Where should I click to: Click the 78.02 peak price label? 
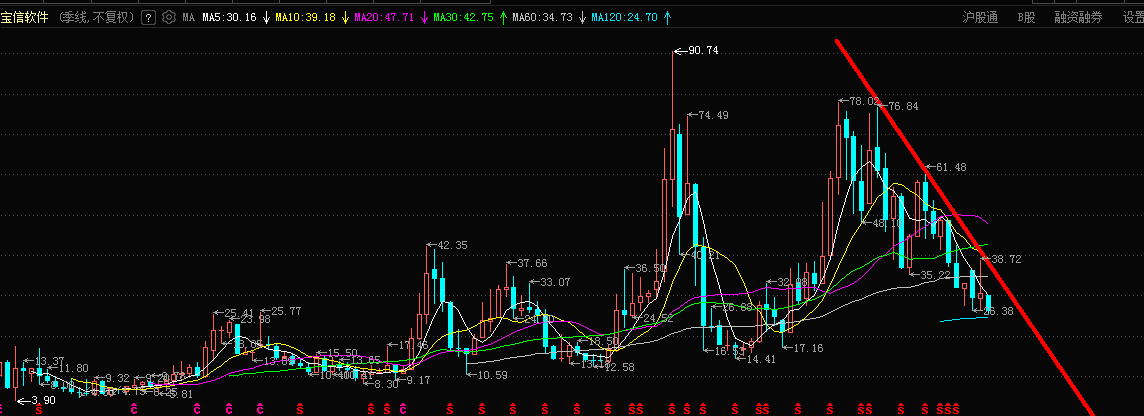click(865, 101)
